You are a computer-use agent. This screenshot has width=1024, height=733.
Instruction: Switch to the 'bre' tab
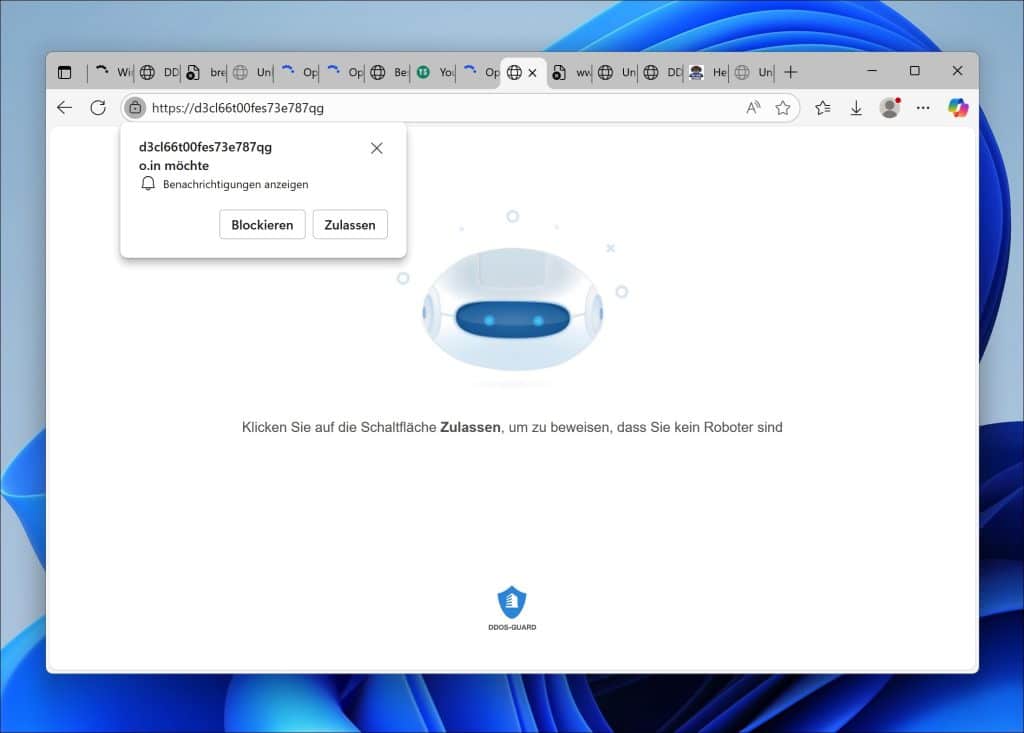[x=207, y=72]
